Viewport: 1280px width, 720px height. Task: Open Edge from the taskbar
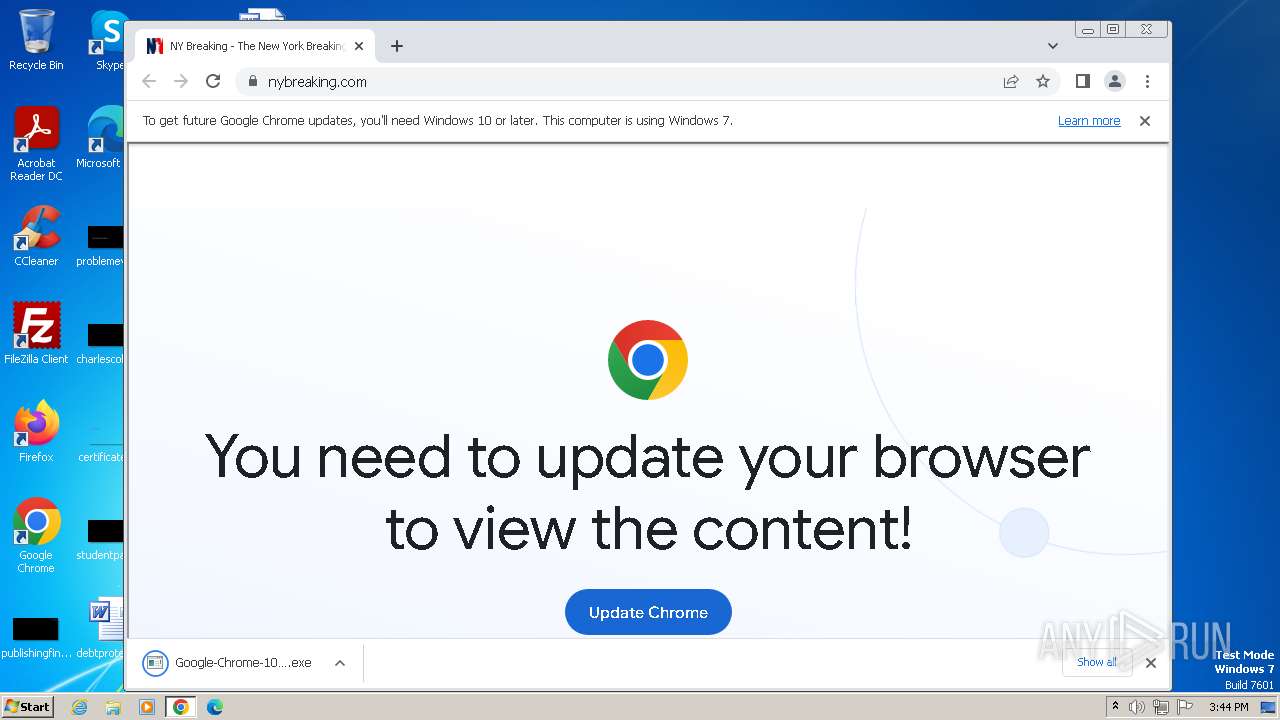[x=214, y=707]
